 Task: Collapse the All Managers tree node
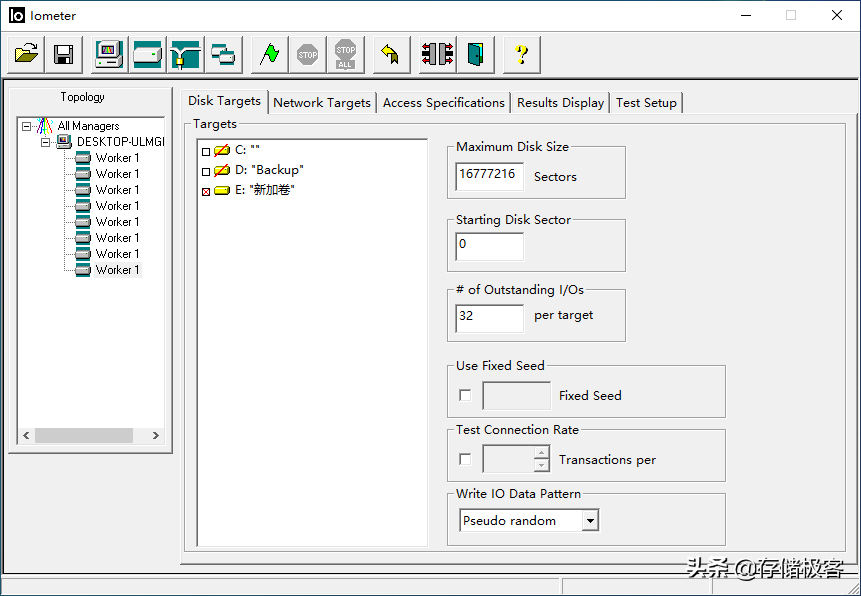(26, 126)
